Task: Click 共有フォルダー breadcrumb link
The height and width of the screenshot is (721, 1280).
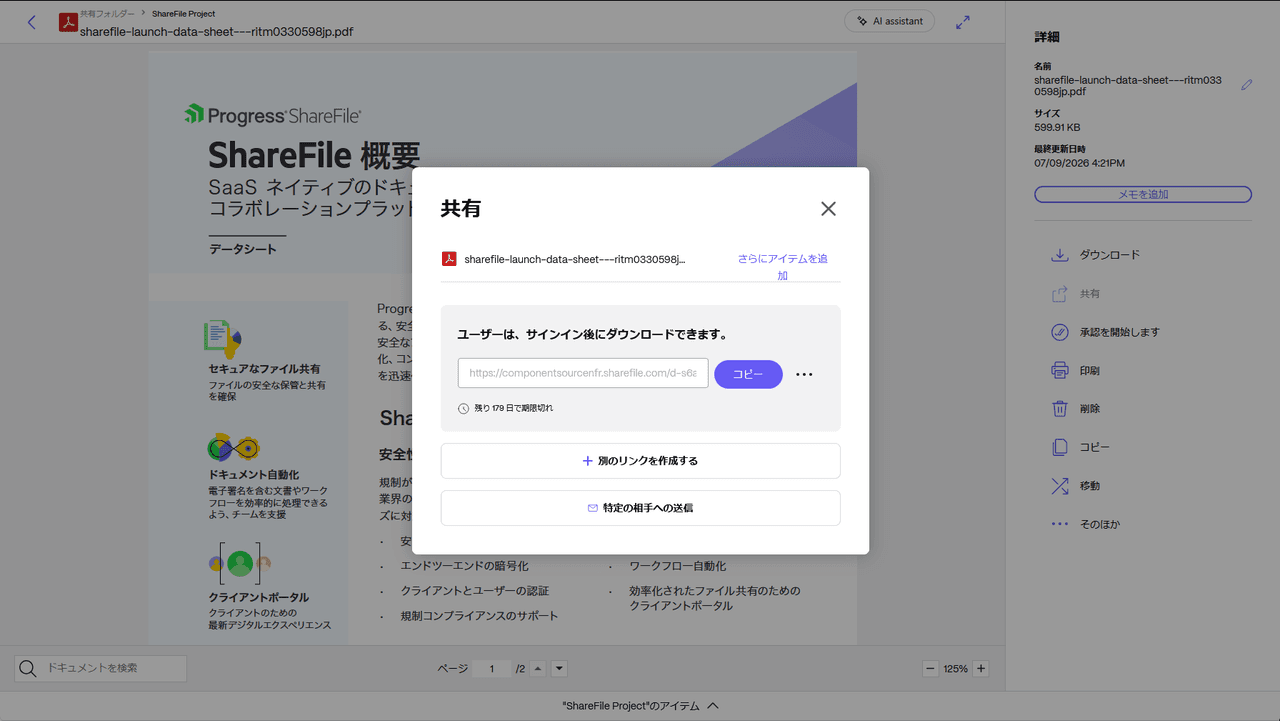Action: pos(107,14)
